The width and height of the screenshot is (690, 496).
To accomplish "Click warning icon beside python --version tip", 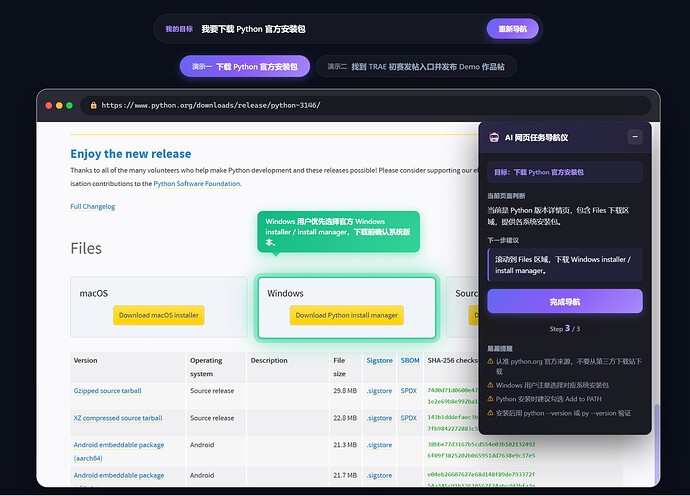I will coord(490,413).
